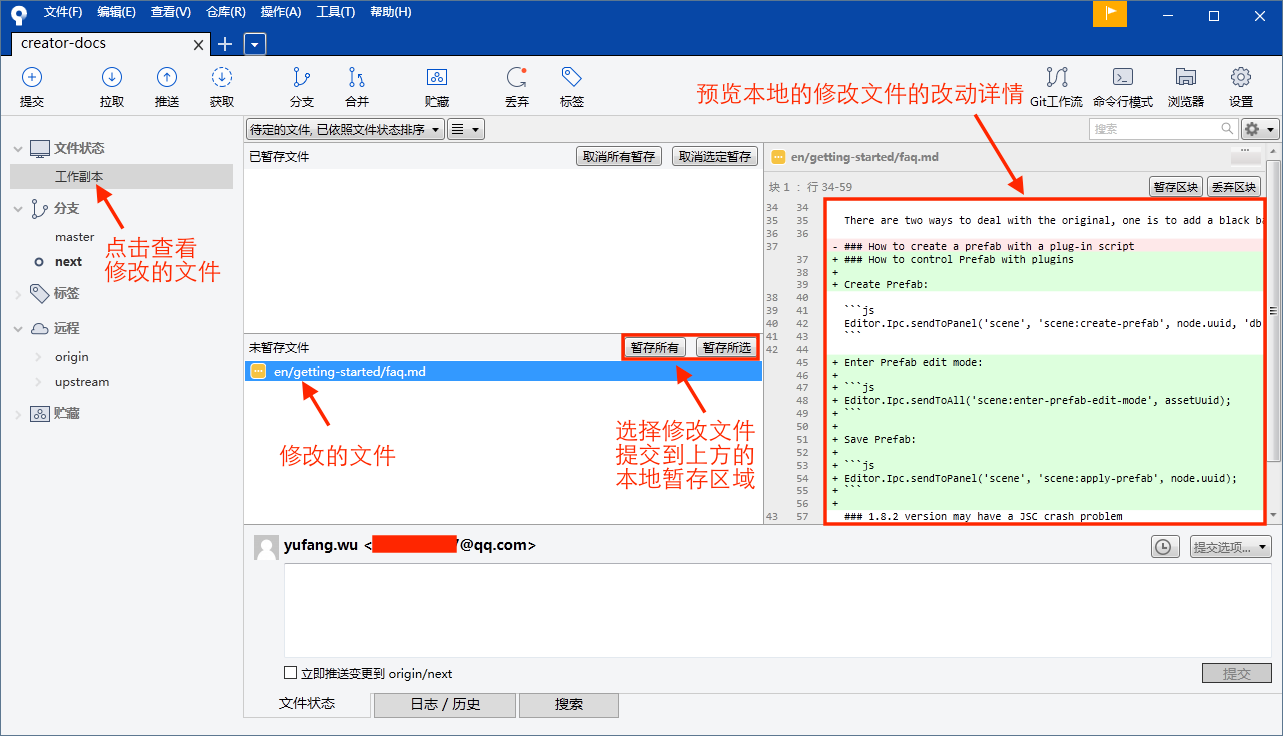Open the 浏览器 (Explorer) icon

click(1186, 78)
